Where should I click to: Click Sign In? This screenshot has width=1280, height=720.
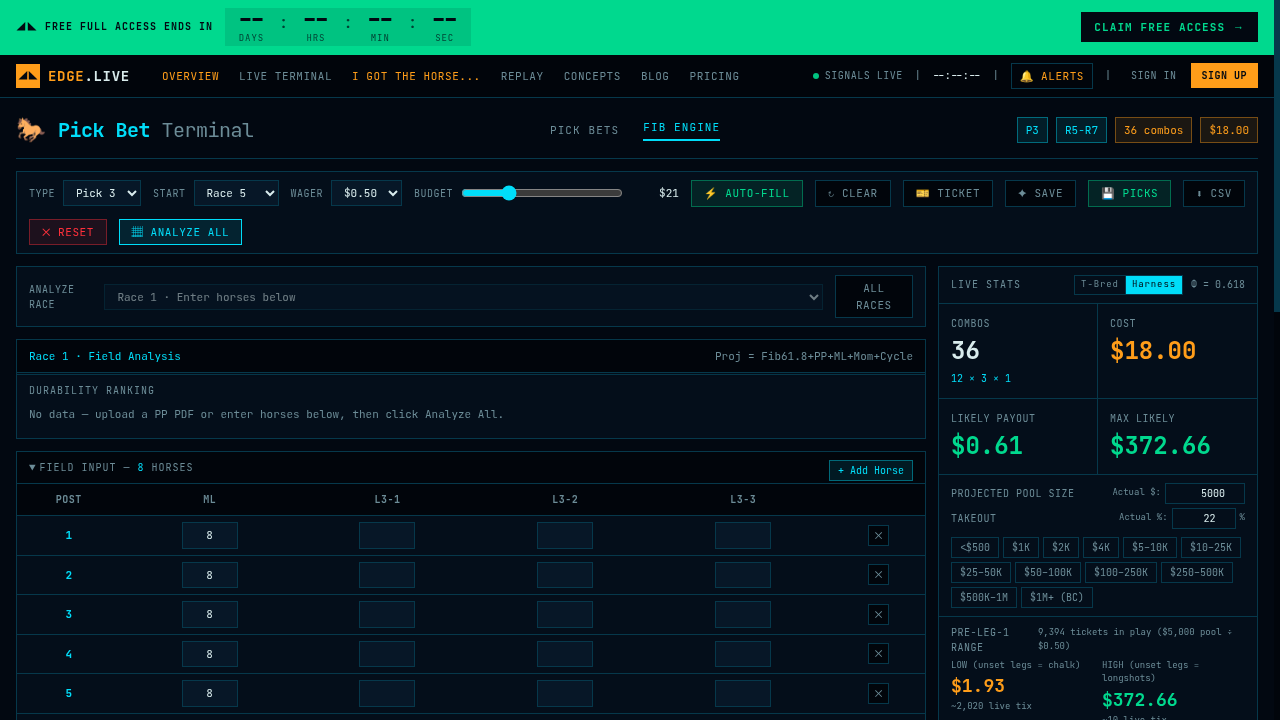point(1153,76)
